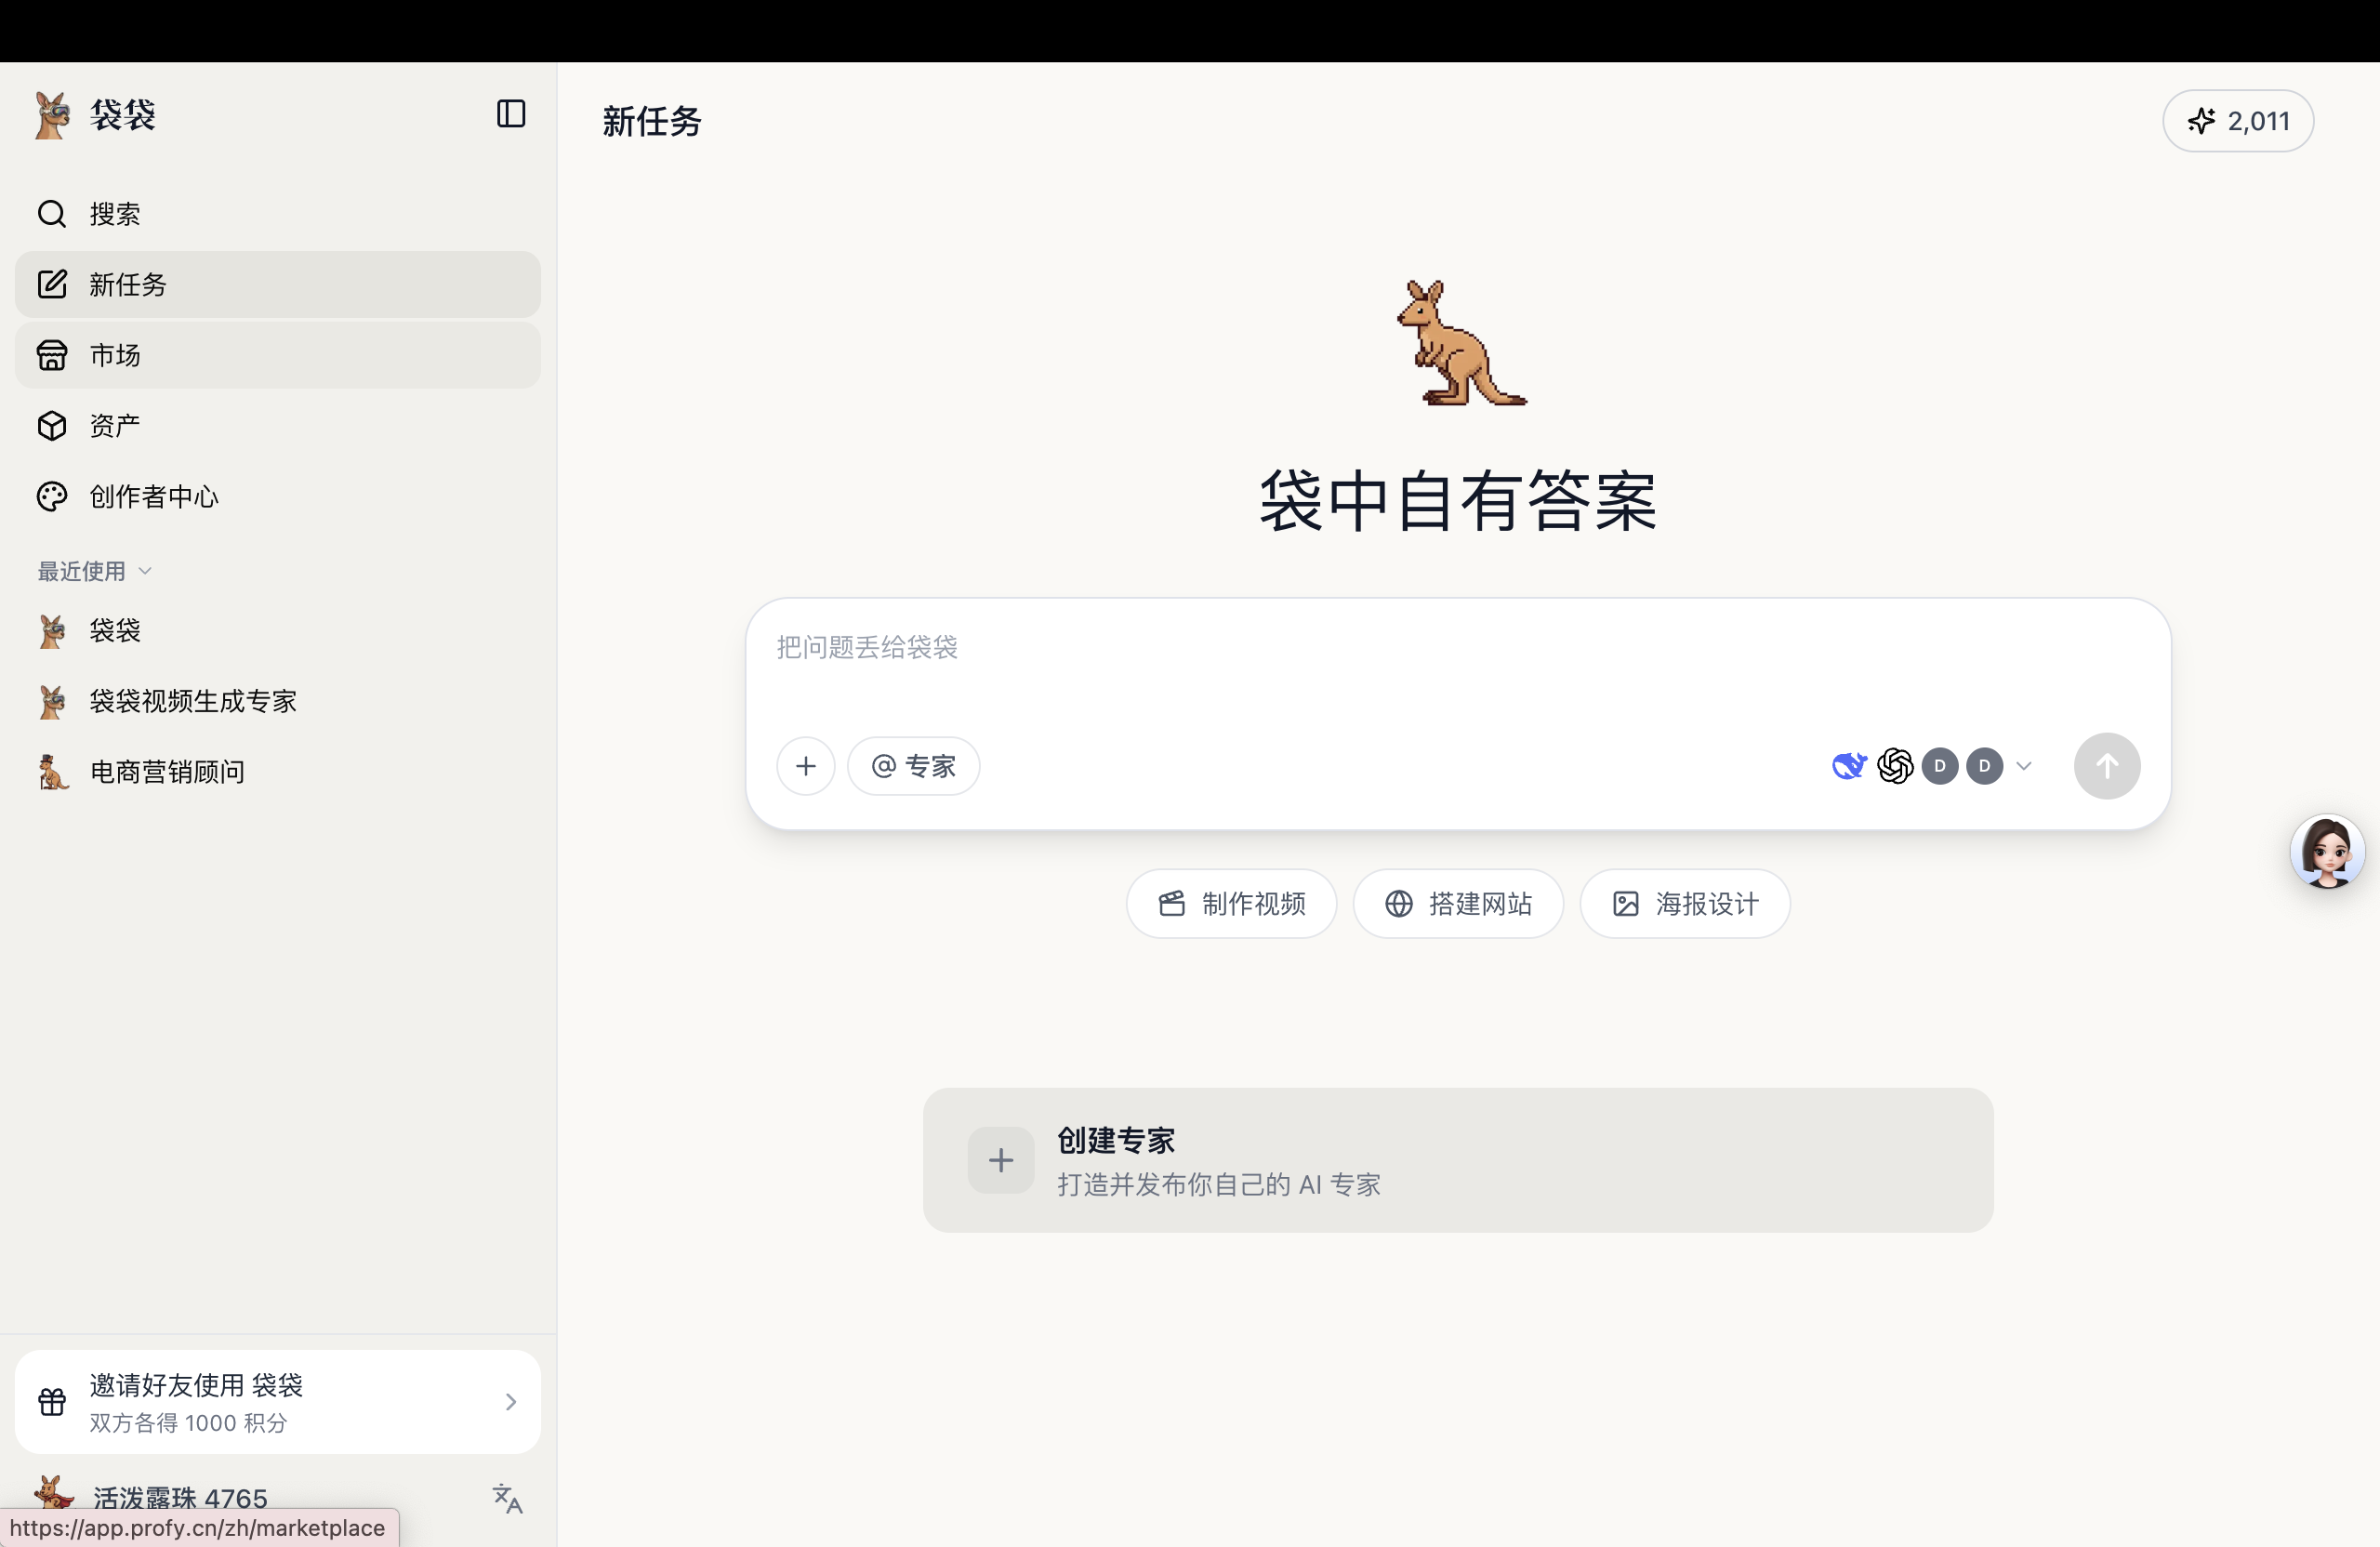Click the edit pencil icon beside 新任务
2380x1547 pixels.
52,285
